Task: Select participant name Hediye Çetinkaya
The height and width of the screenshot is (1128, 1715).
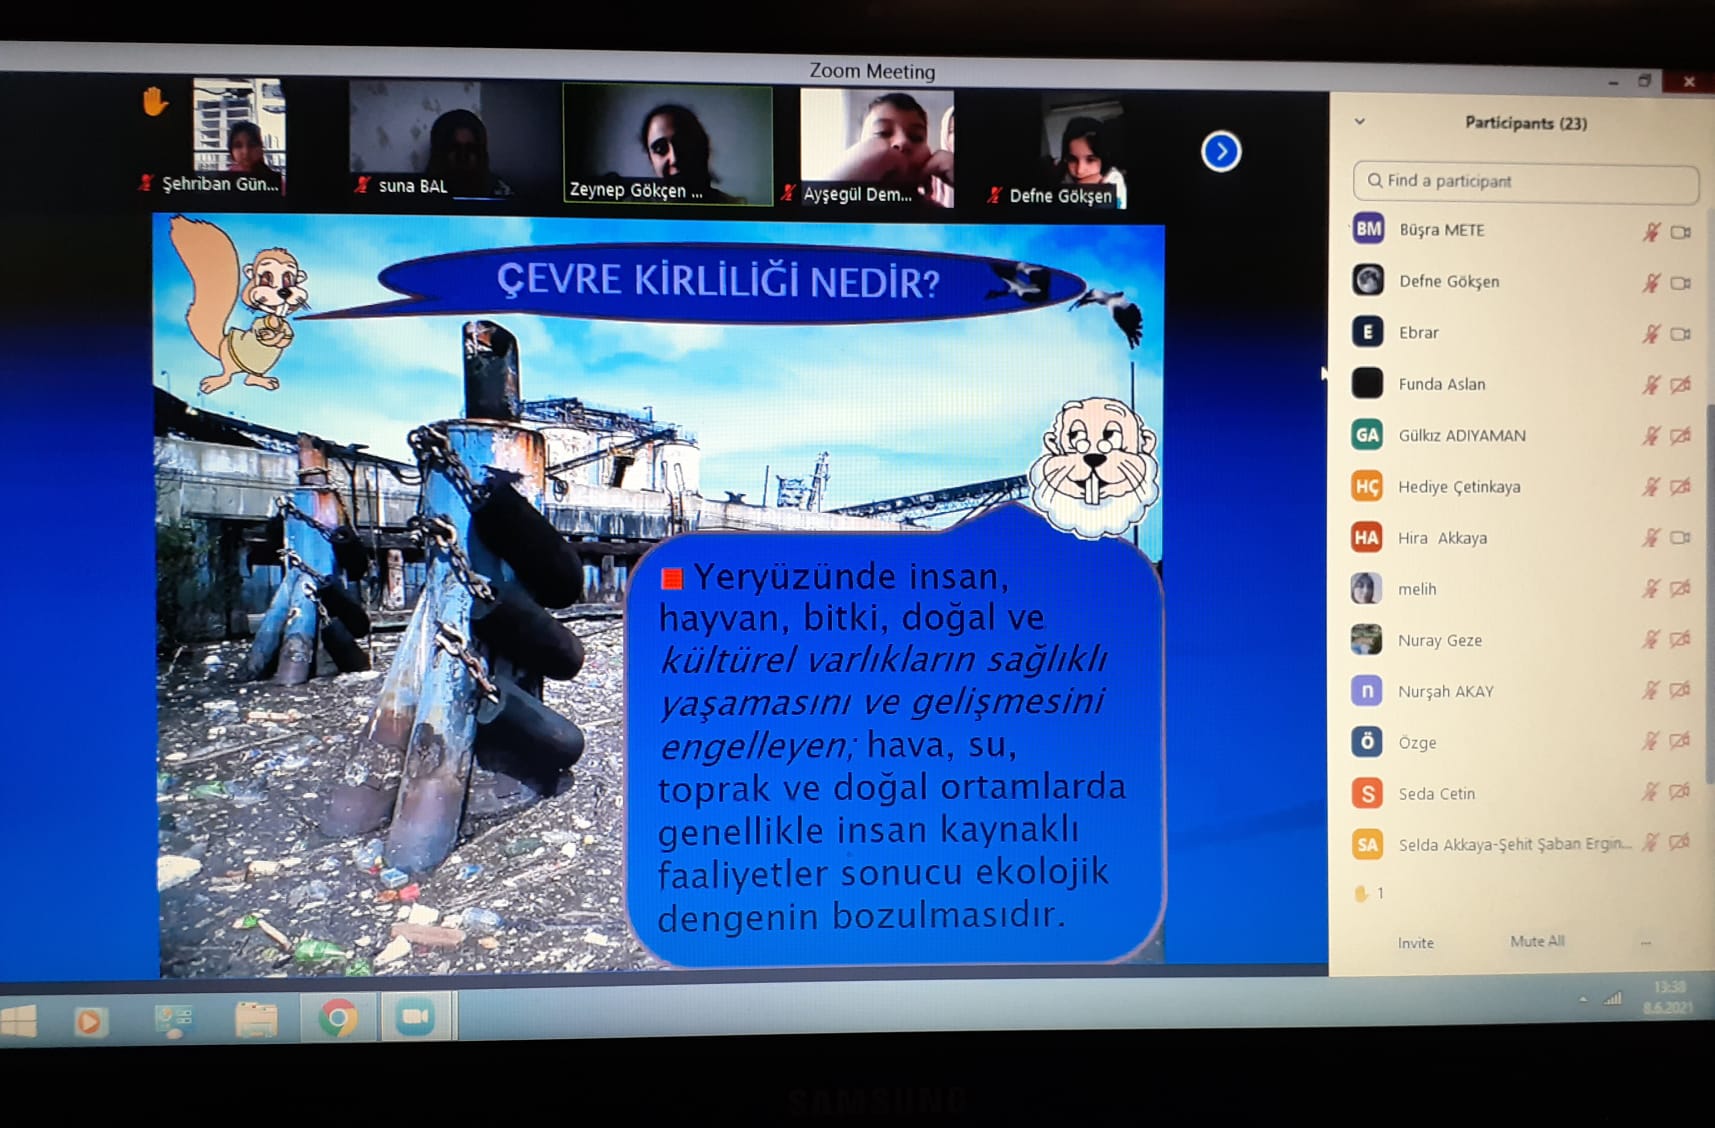Action: 1459,487
